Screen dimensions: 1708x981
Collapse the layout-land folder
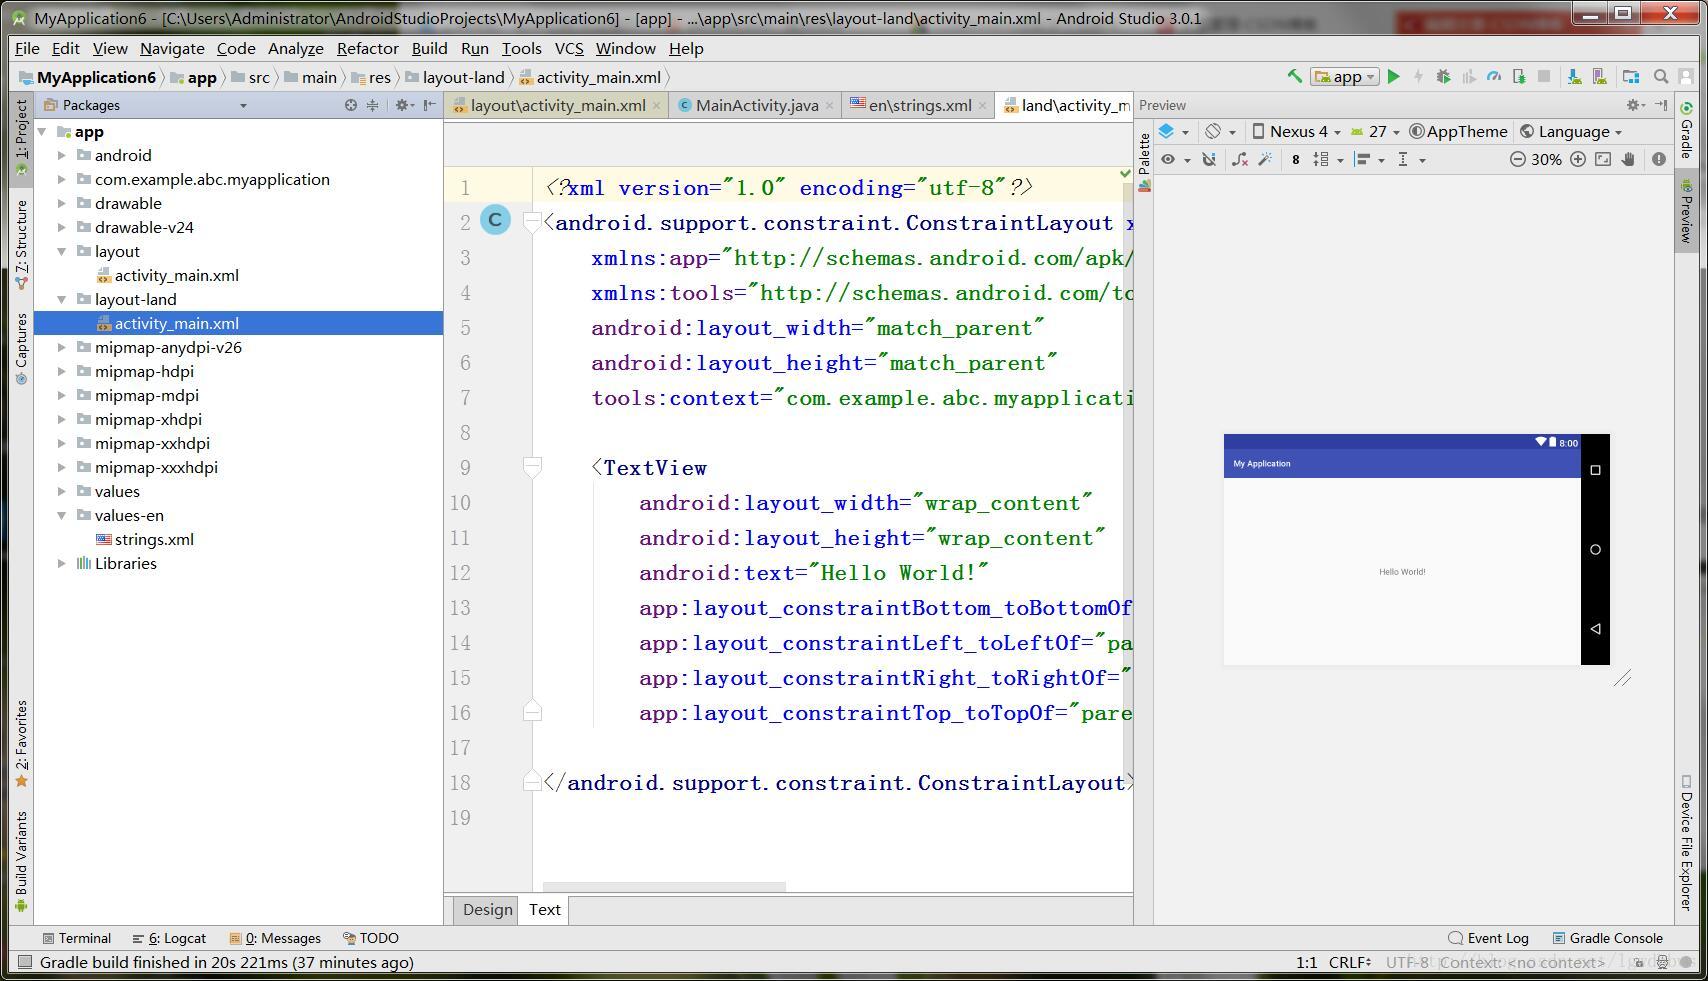click(x=62, y=299)
